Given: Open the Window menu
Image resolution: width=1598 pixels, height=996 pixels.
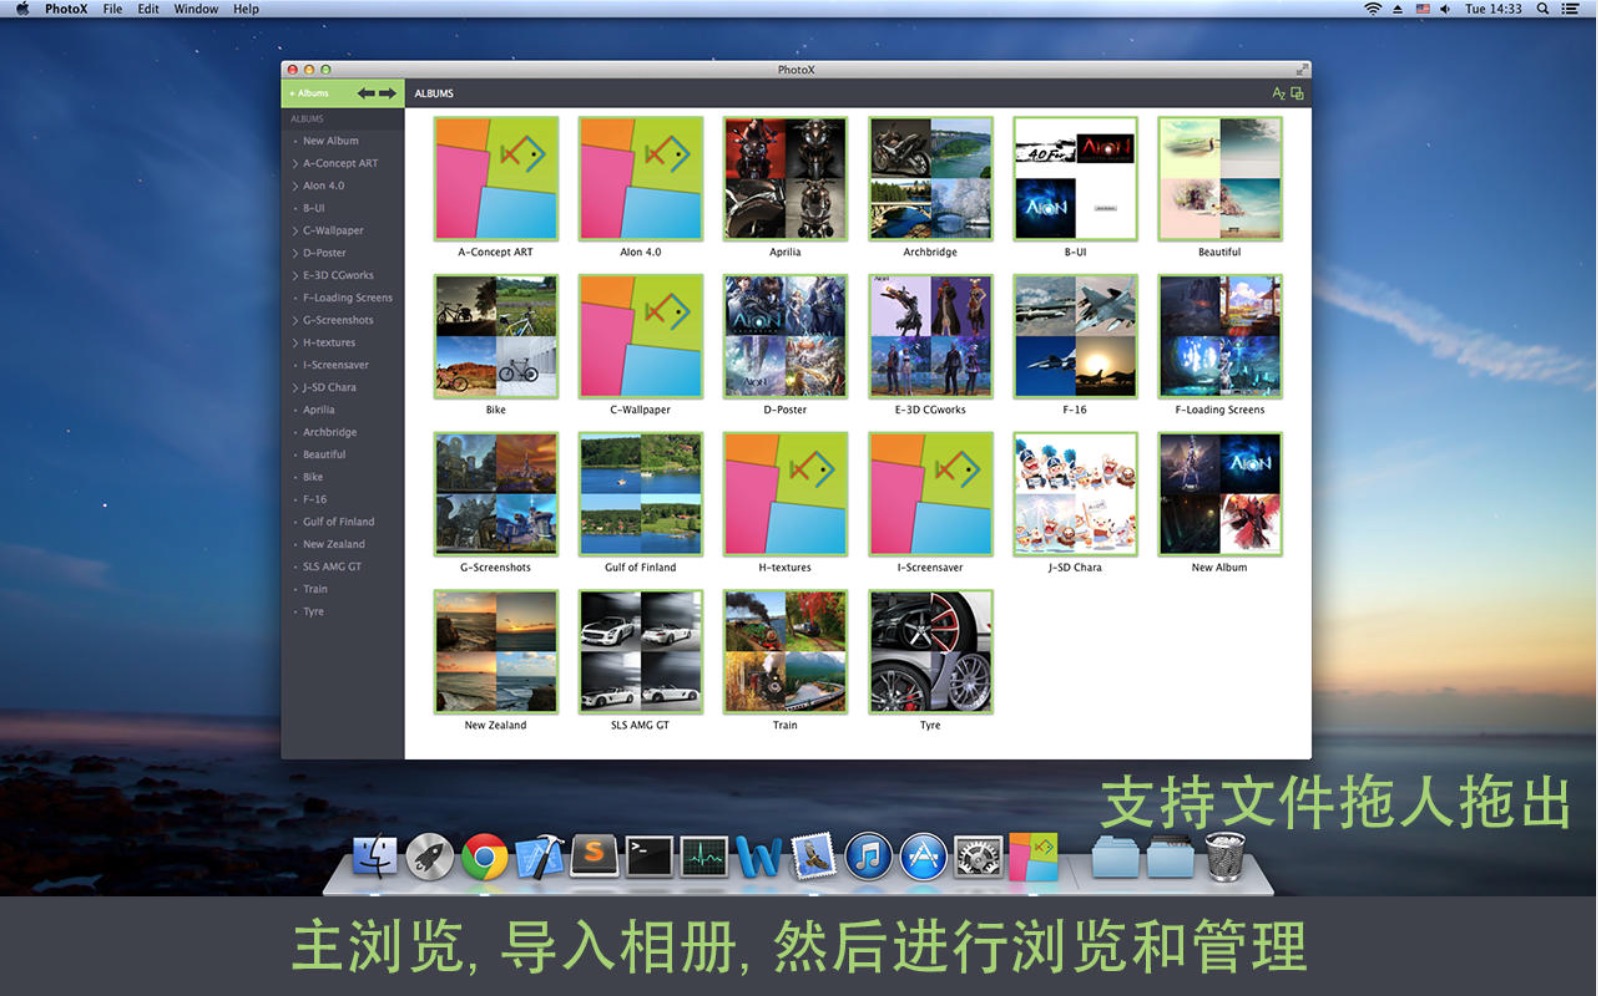Looking at the screenshot, I should (x=196, y=9).
